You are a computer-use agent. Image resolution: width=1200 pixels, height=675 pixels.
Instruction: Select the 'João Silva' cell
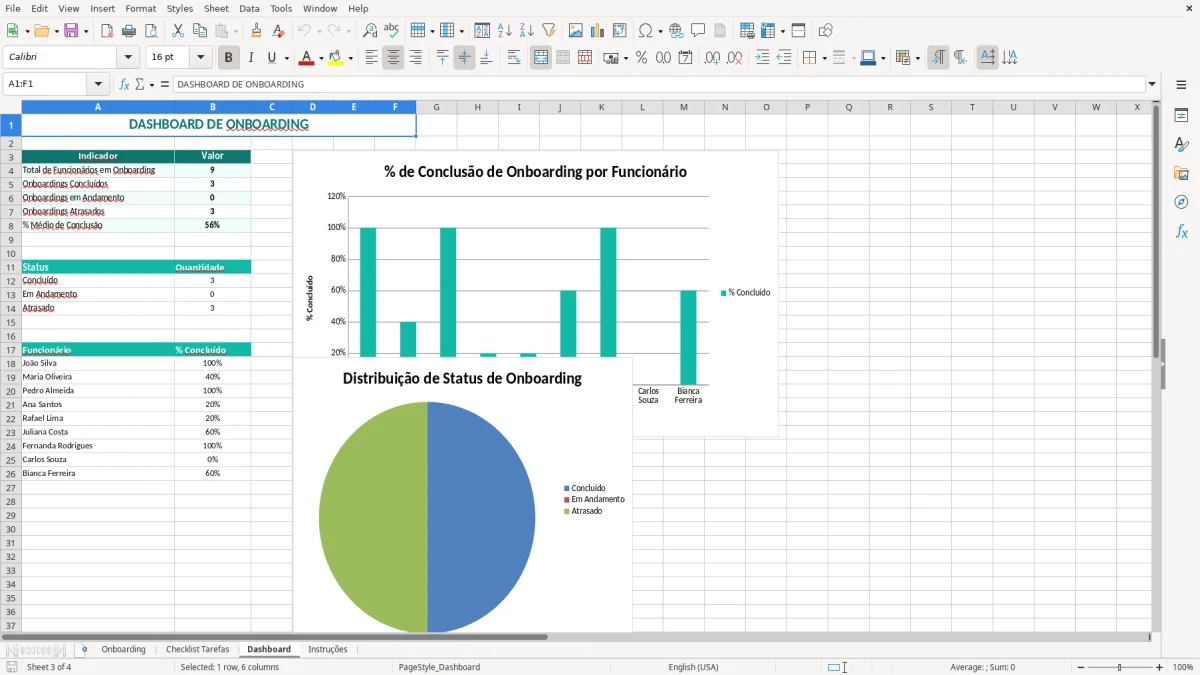tap(98, 363)
